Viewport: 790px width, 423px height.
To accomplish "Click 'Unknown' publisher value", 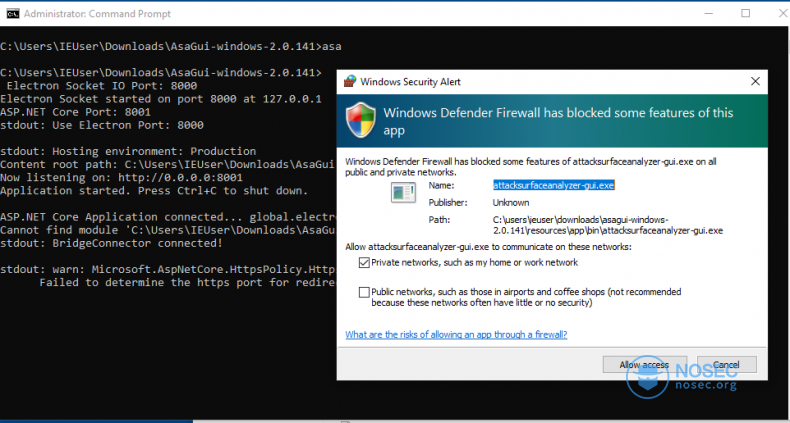I will [x=511, y=202].
